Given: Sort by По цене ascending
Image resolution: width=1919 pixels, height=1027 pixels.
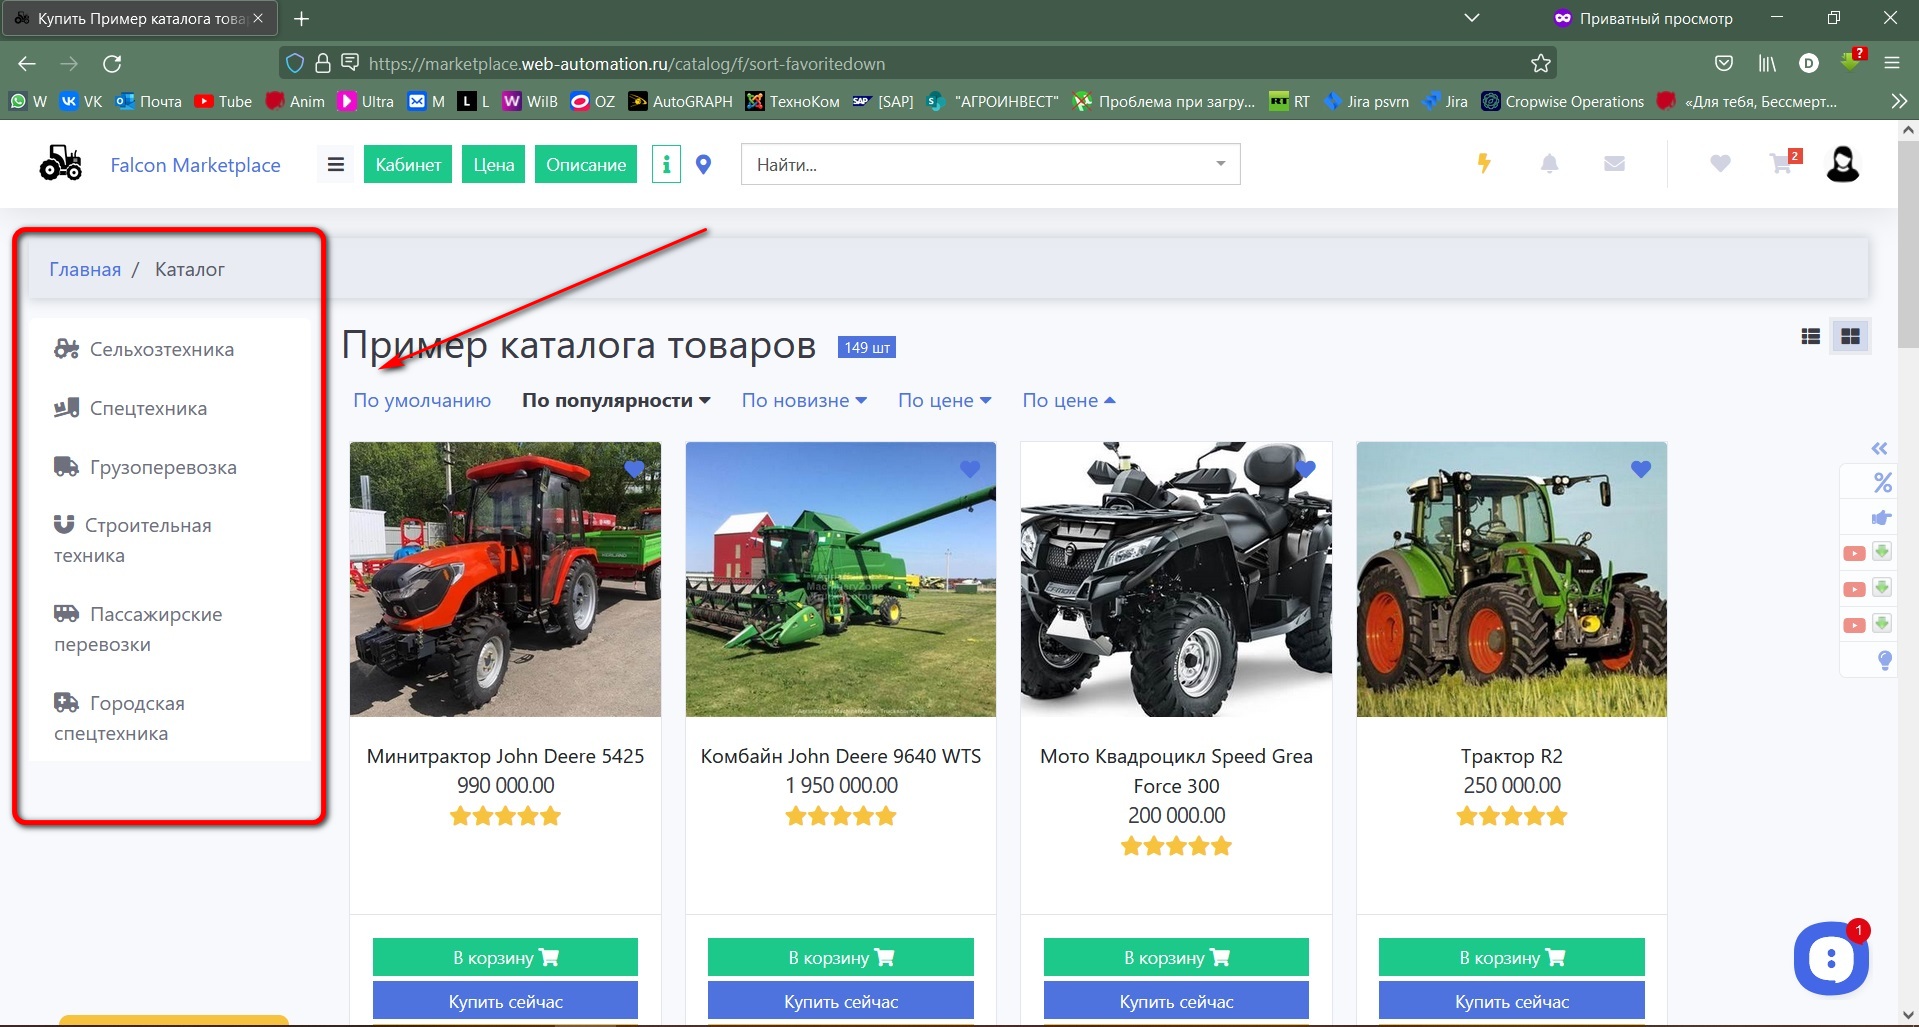Looking at the screenshot, I should 1069,400.
